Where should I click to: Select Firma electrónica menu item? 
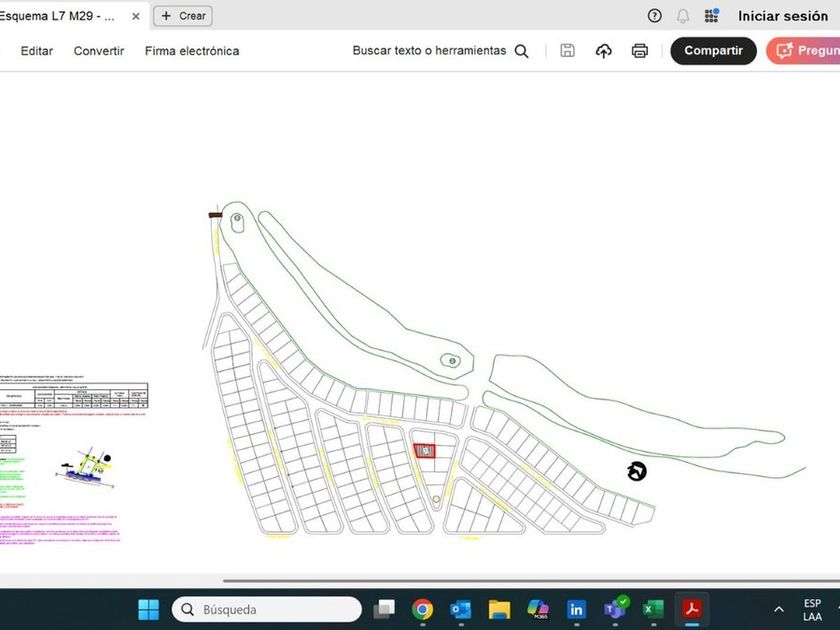click(192, 51)
